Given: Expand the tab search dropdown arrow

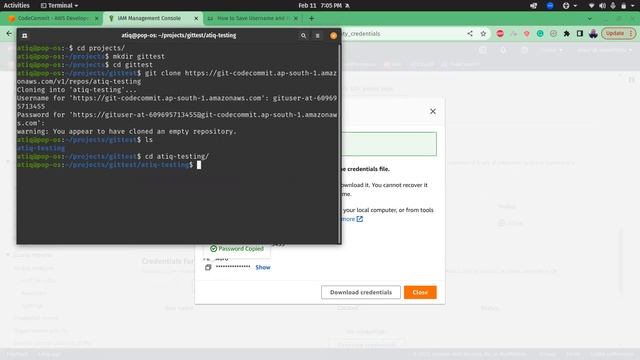Looking at the screenshot, I should [x=589, y=19].
